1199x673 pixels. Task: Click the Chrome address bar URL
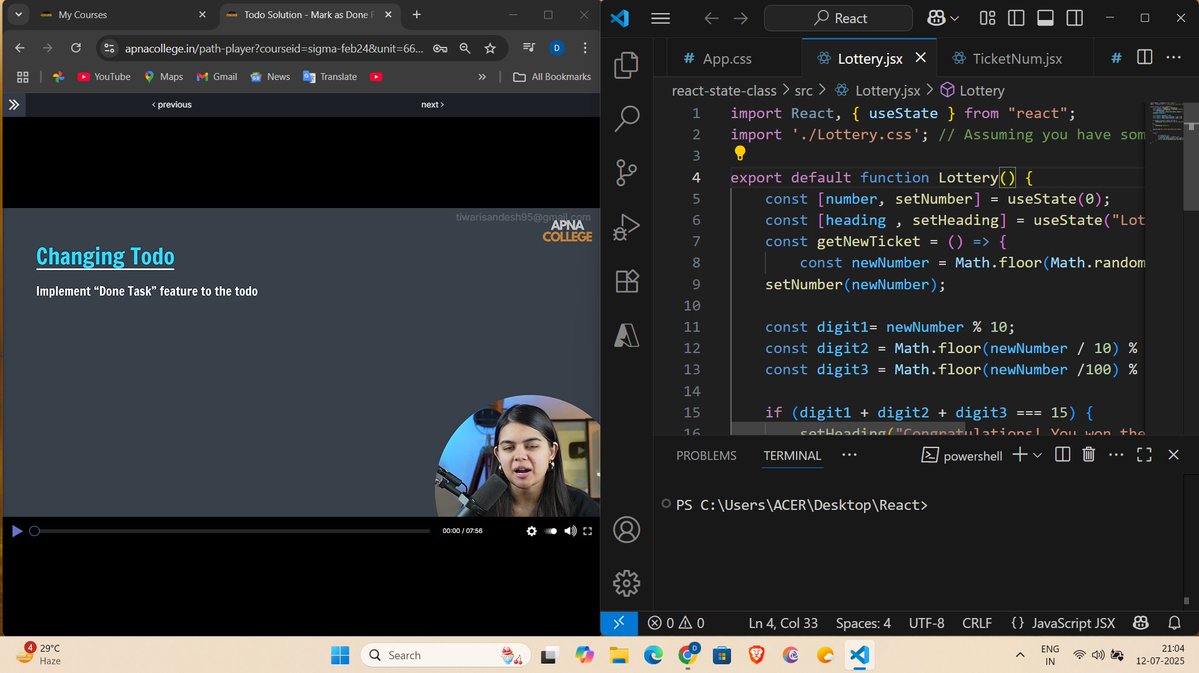pos(274,48)
